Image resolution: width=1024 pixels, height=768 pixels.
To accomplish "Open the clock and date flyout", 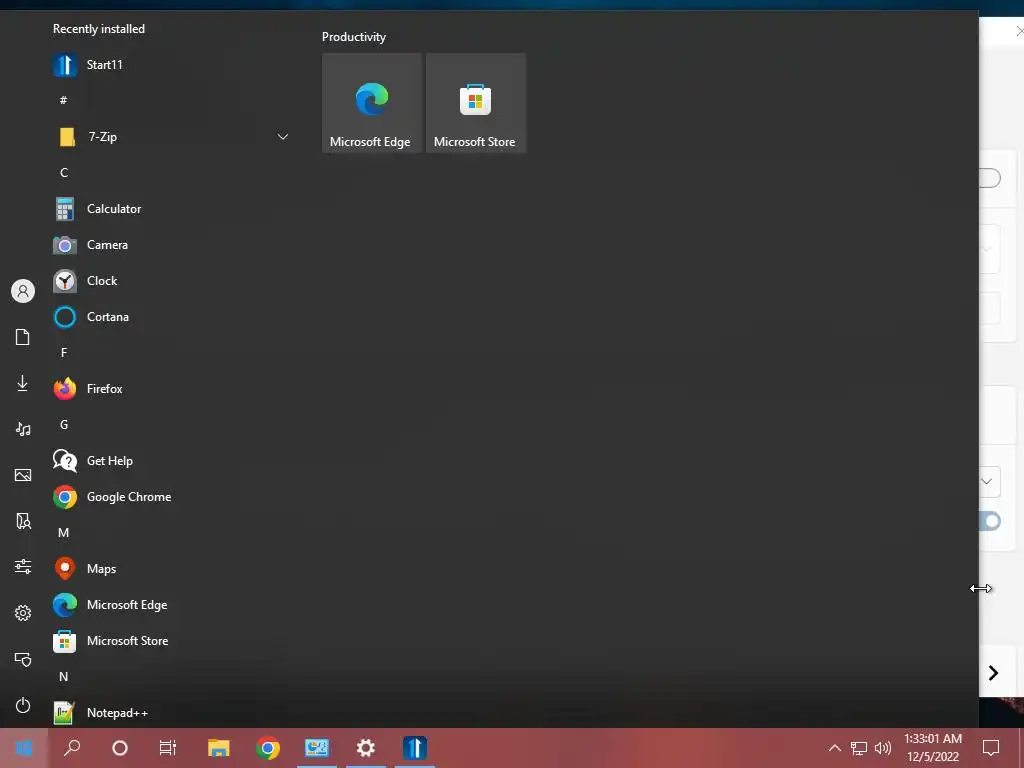I will 933,748.
